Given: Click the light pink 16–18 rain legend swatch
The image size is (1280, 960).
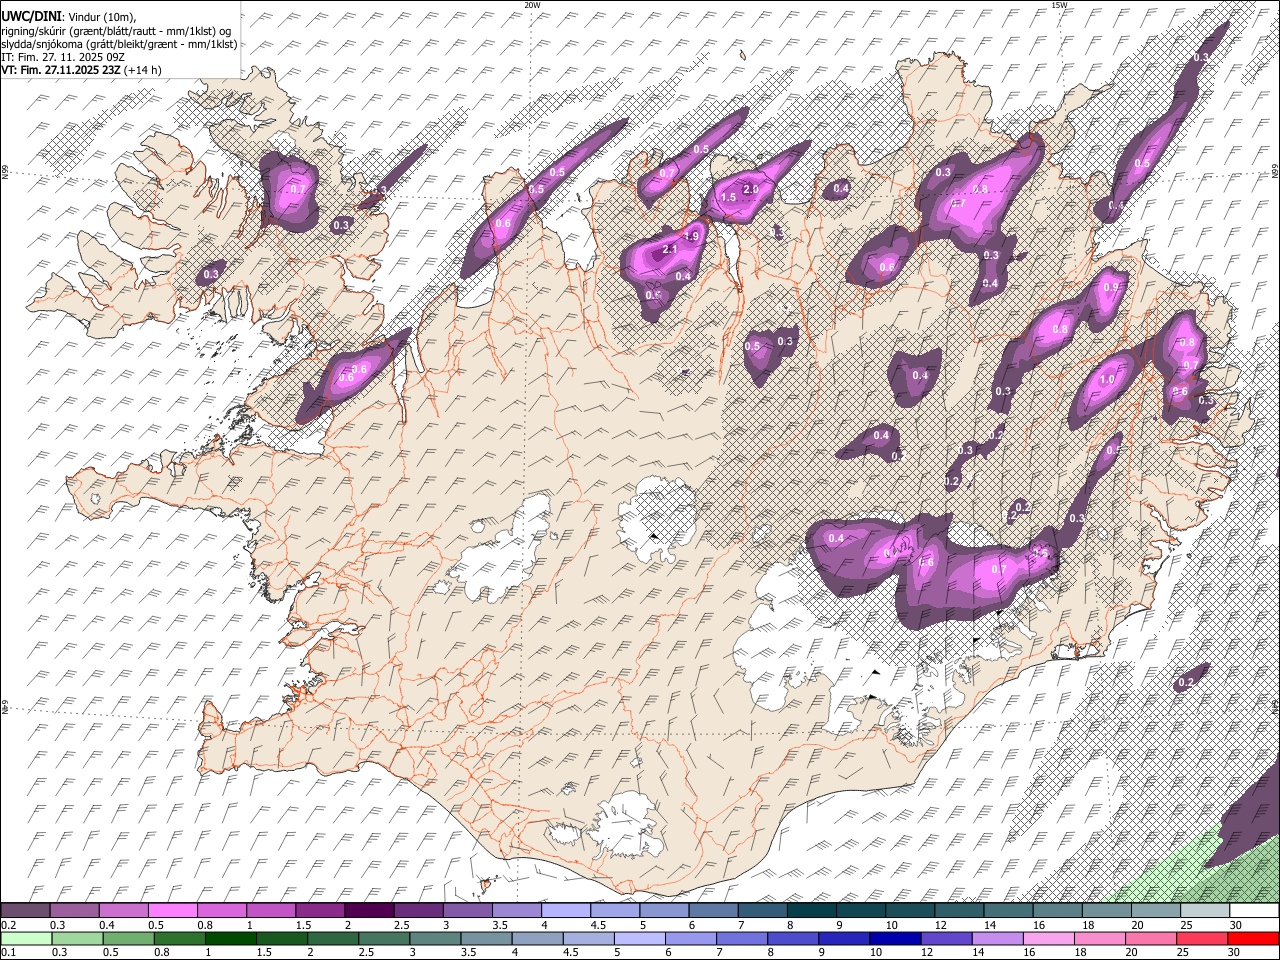Looking at the screenshot, I should pos(1048,938).
